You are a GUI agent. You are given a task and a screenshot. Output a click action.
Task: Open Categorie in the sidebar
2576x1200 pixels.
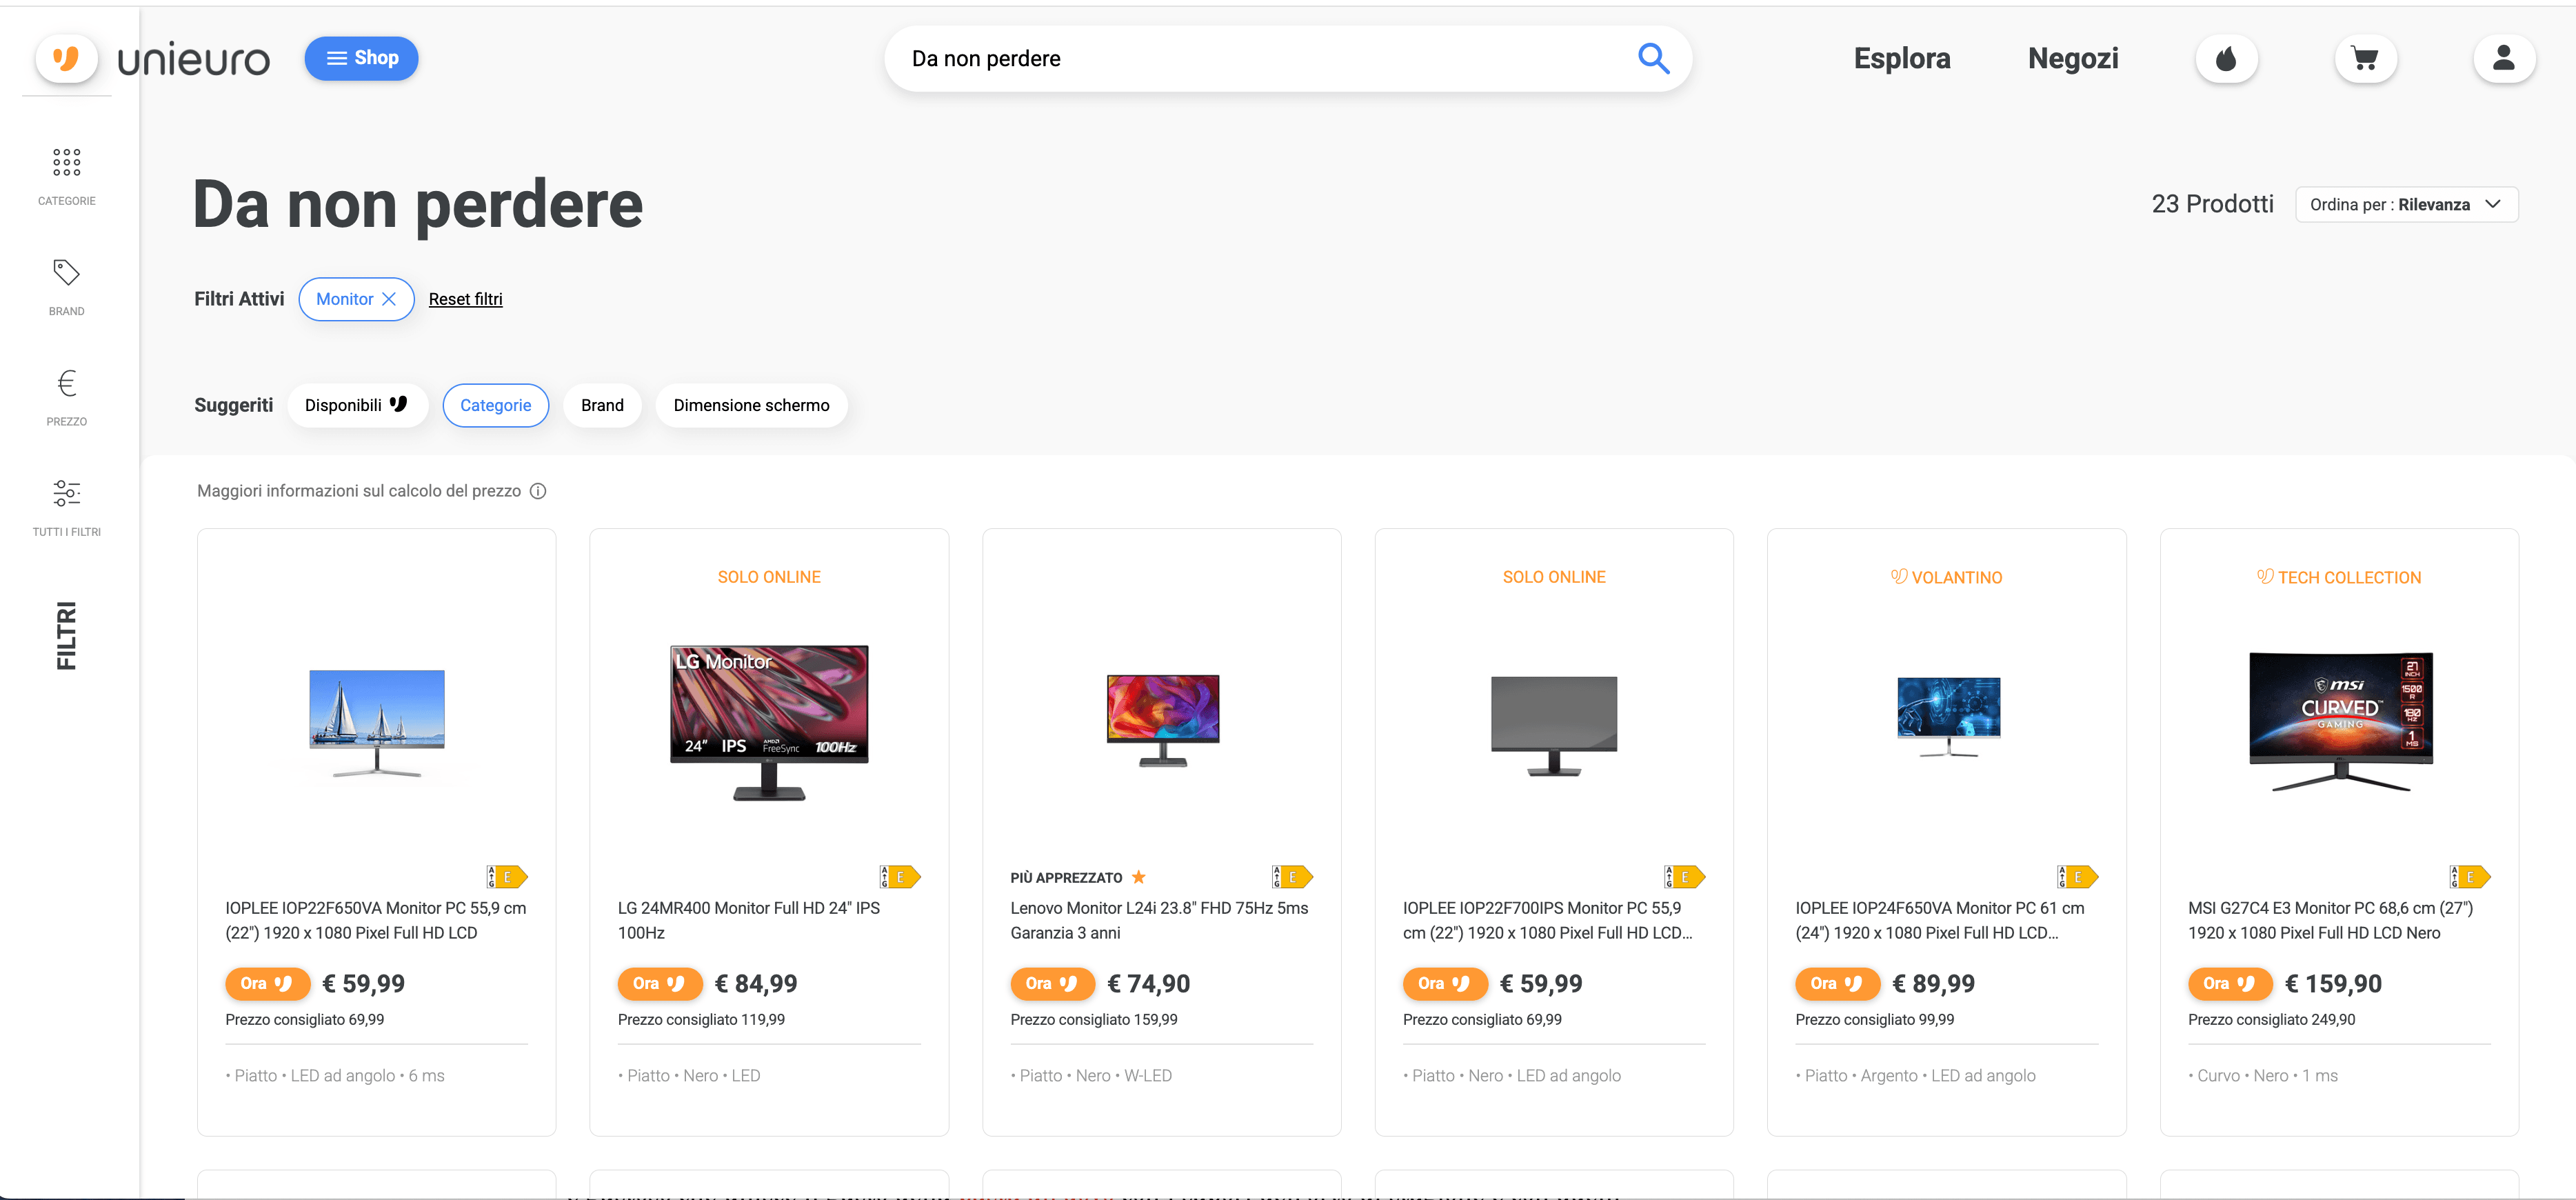click(66, 175)
